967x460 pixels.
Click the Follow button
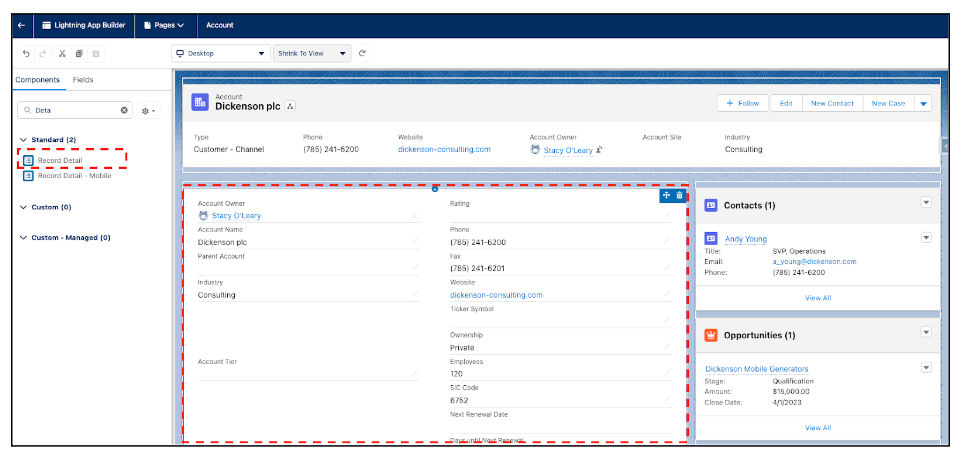(743, 103)
